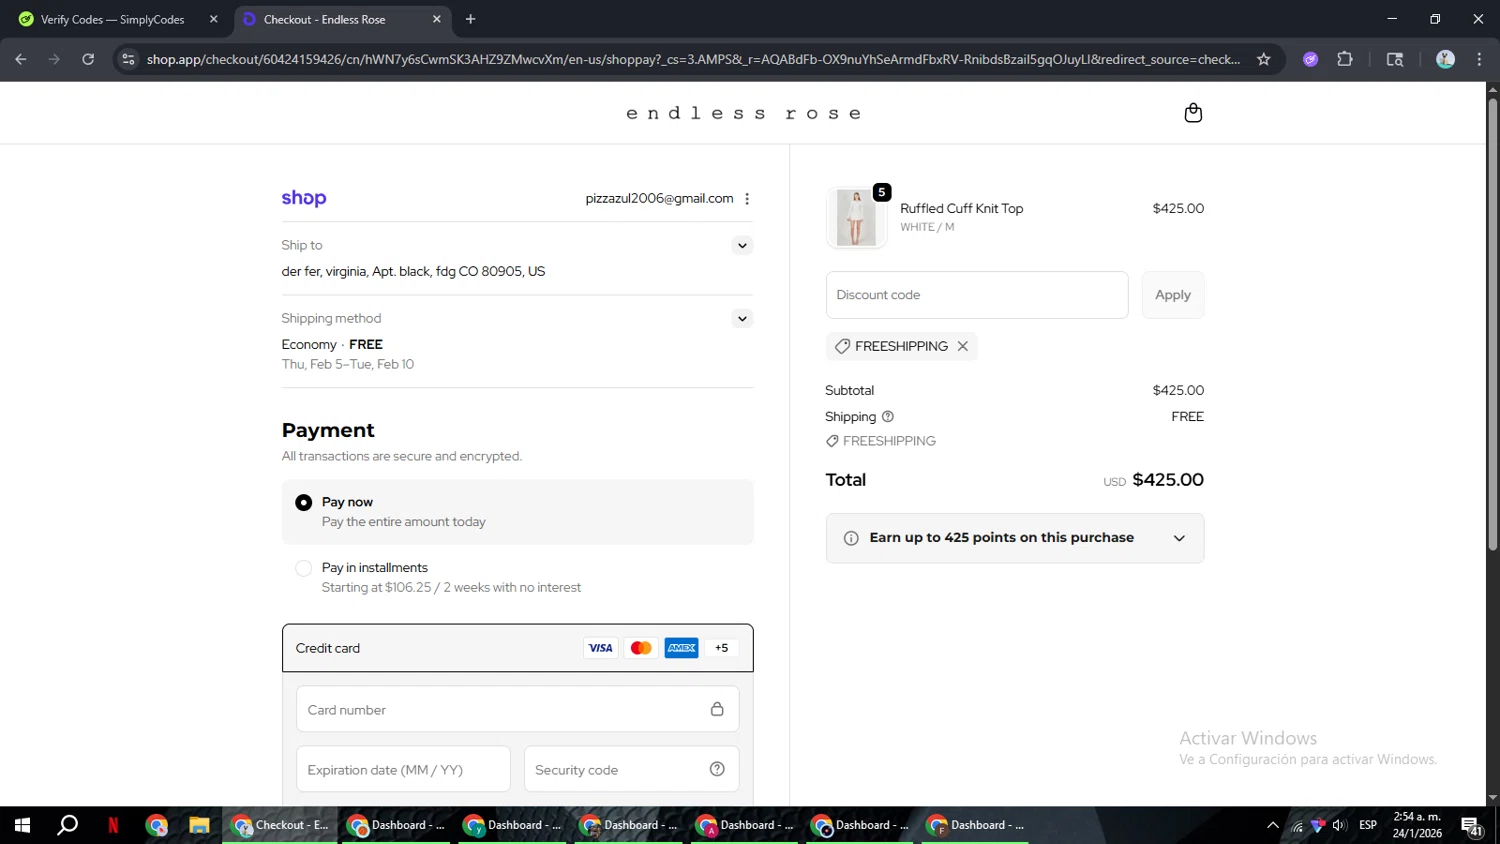The width and height of the screenshot is (1500, 844).
Task: Click the Visa card logo
Action: click(600, 648)
